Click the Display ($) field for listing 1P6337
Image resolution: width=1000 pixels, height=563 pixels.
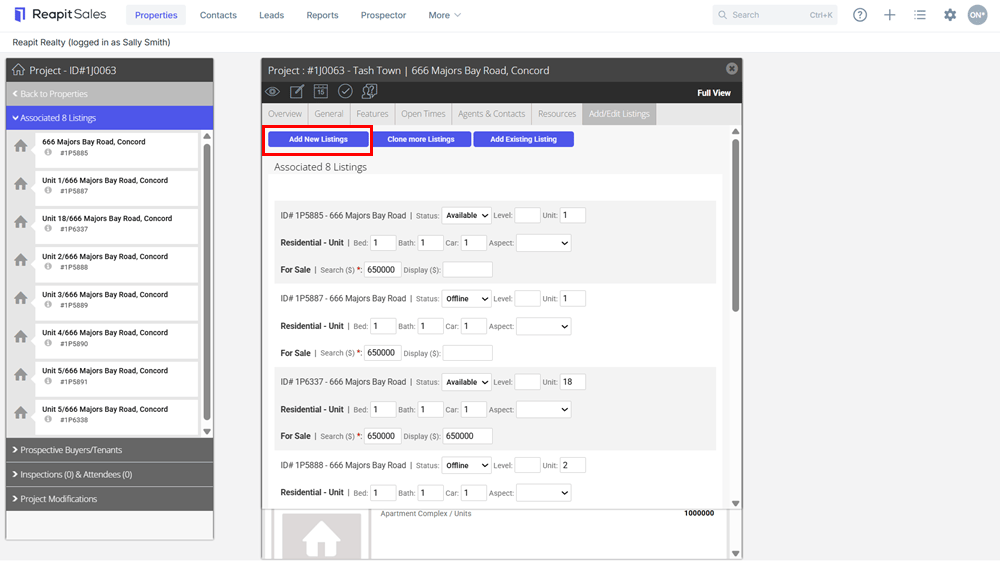467,436
